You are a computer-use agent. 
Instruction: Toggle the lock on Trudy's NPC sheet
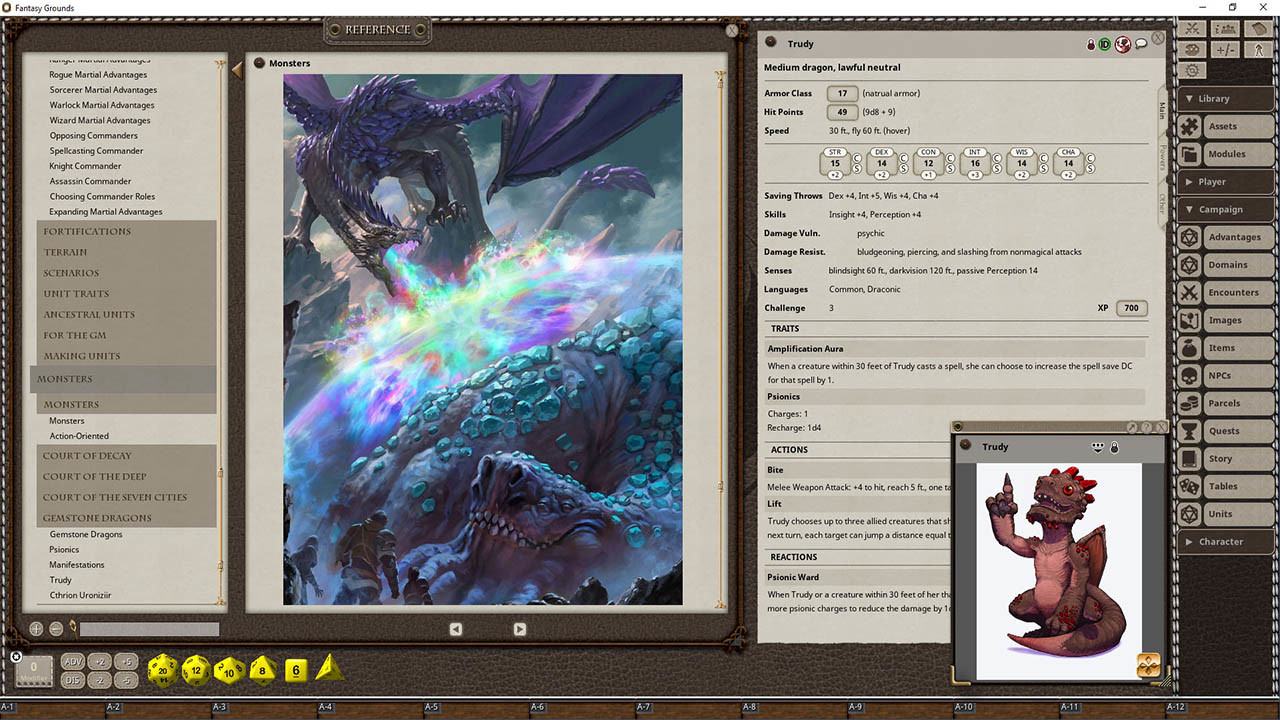1091,45
